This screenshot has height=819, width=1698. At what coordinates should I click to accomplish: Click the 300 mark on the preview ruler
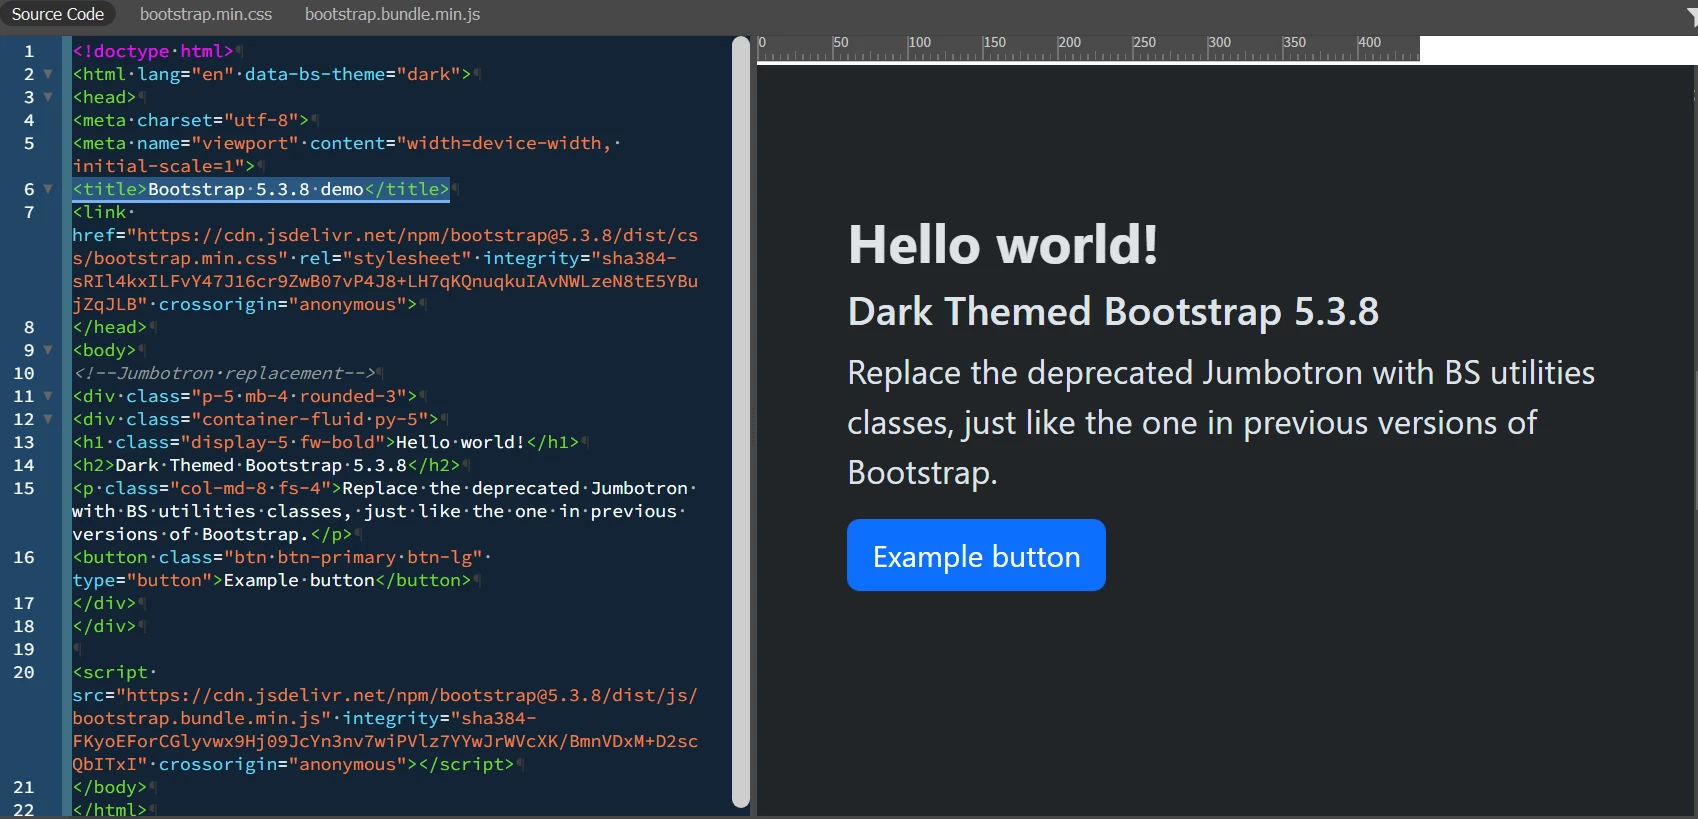[x=1219, y=43]
